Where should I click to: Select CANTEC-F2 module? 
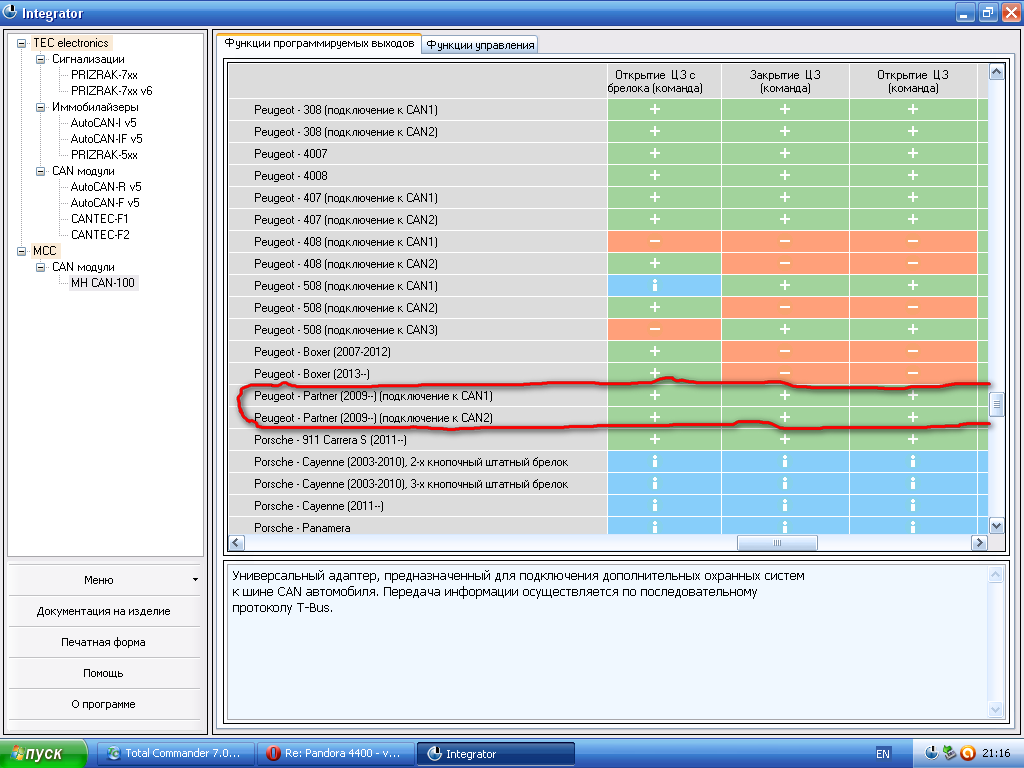[x=100, y=235]
